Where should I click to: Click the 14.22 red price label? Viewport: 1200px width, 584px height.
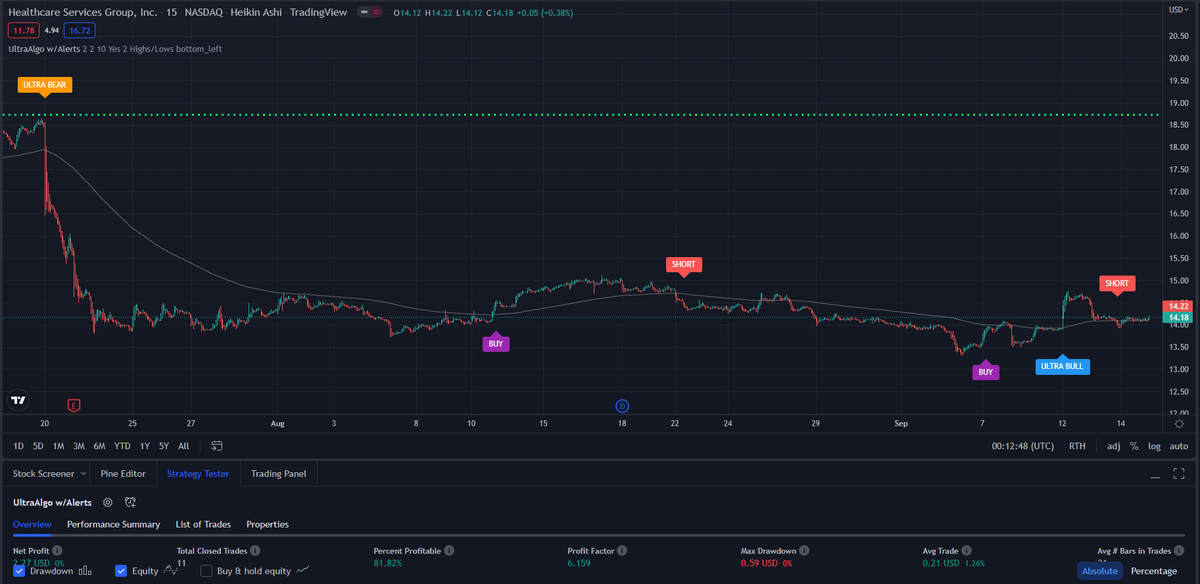[x=1178, y=306]
